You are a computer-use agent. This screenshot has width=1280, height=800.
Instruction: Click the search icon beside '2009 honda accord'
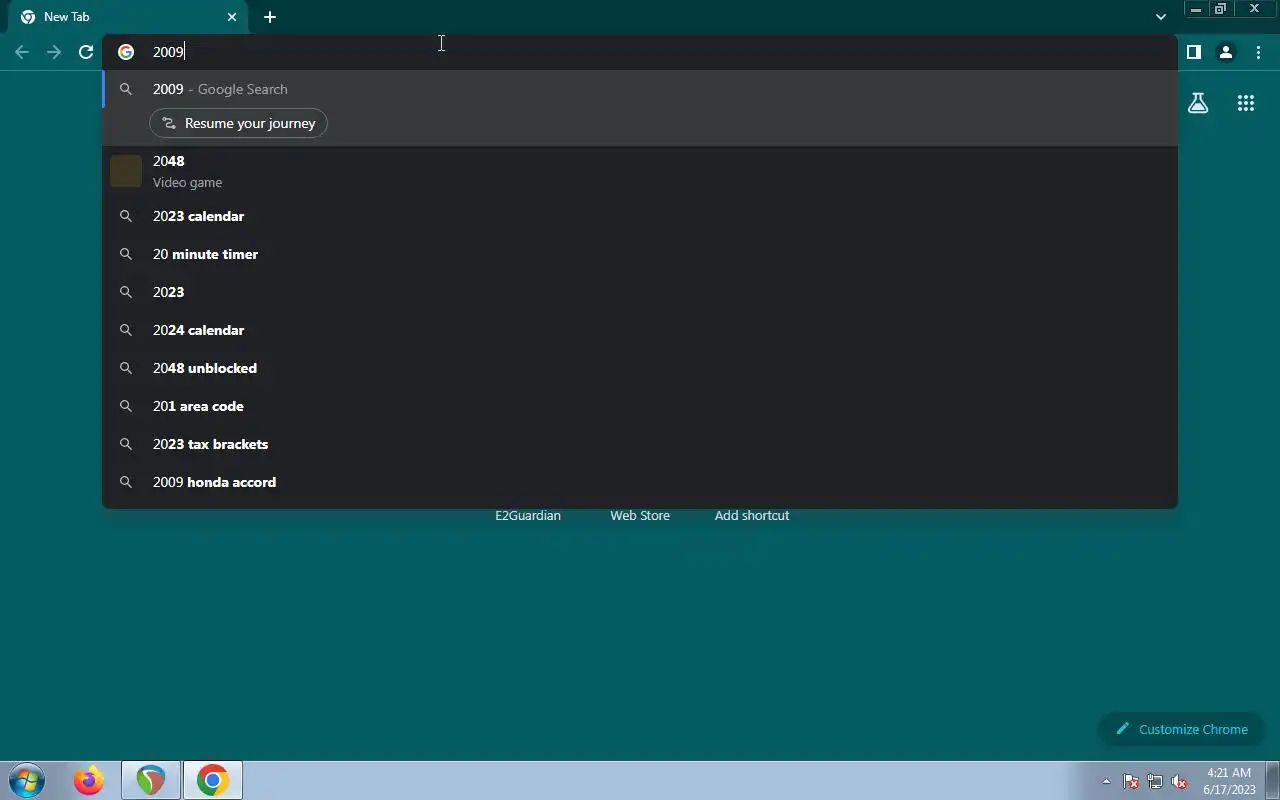126,482
